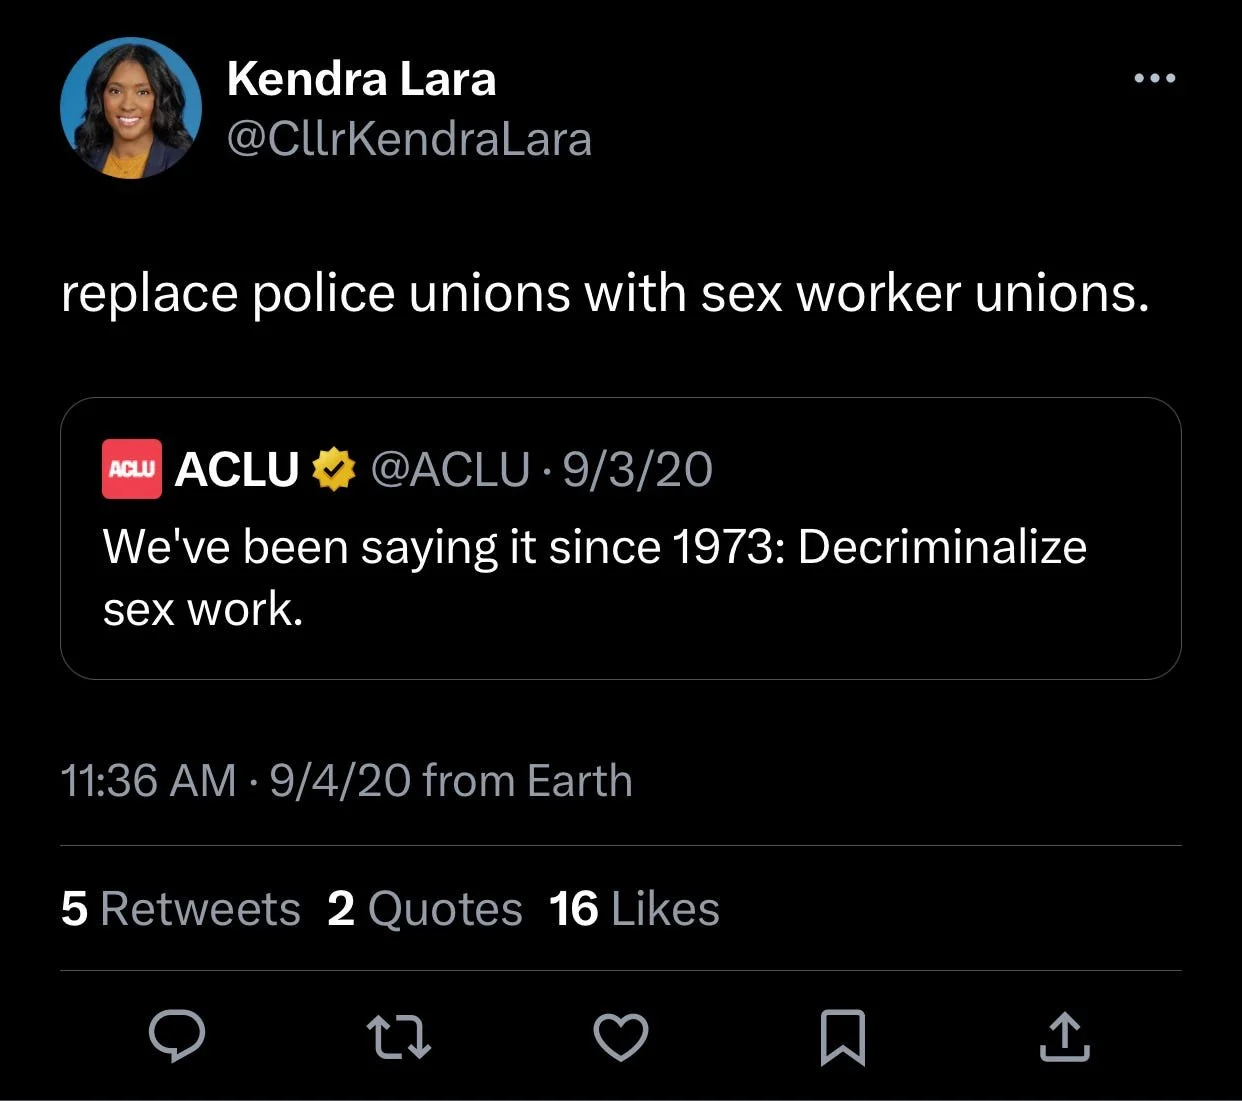Screen dimensions: 1242x1101
Task: Open the share upload icon
Action: [1064, 1036]
